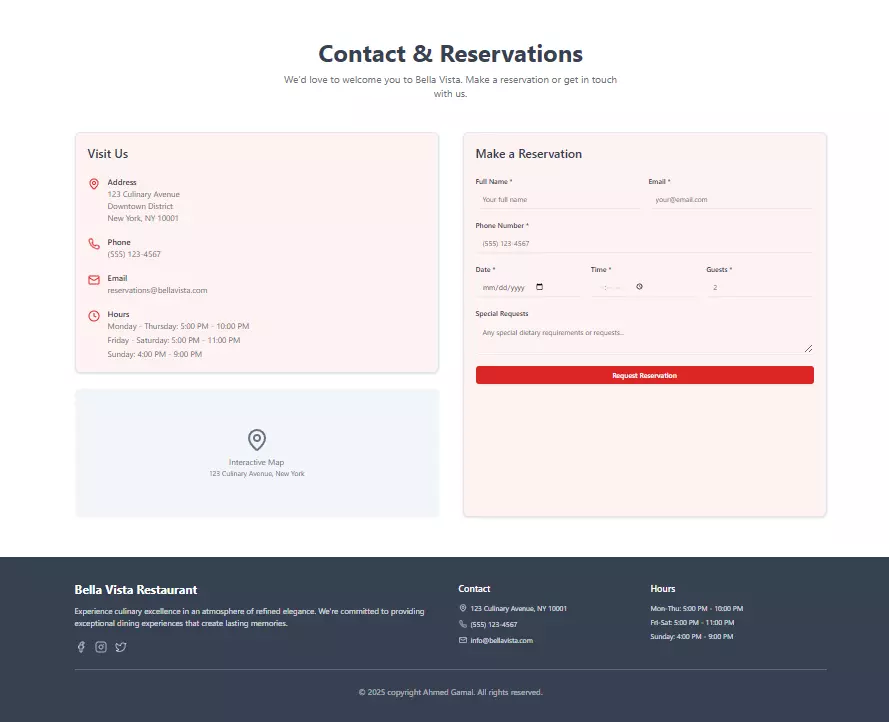This screenshot has height=722, width=889.
Task: Open the Twitter page from footer icon
Action: pyautogui.click(x=121, y=647)
